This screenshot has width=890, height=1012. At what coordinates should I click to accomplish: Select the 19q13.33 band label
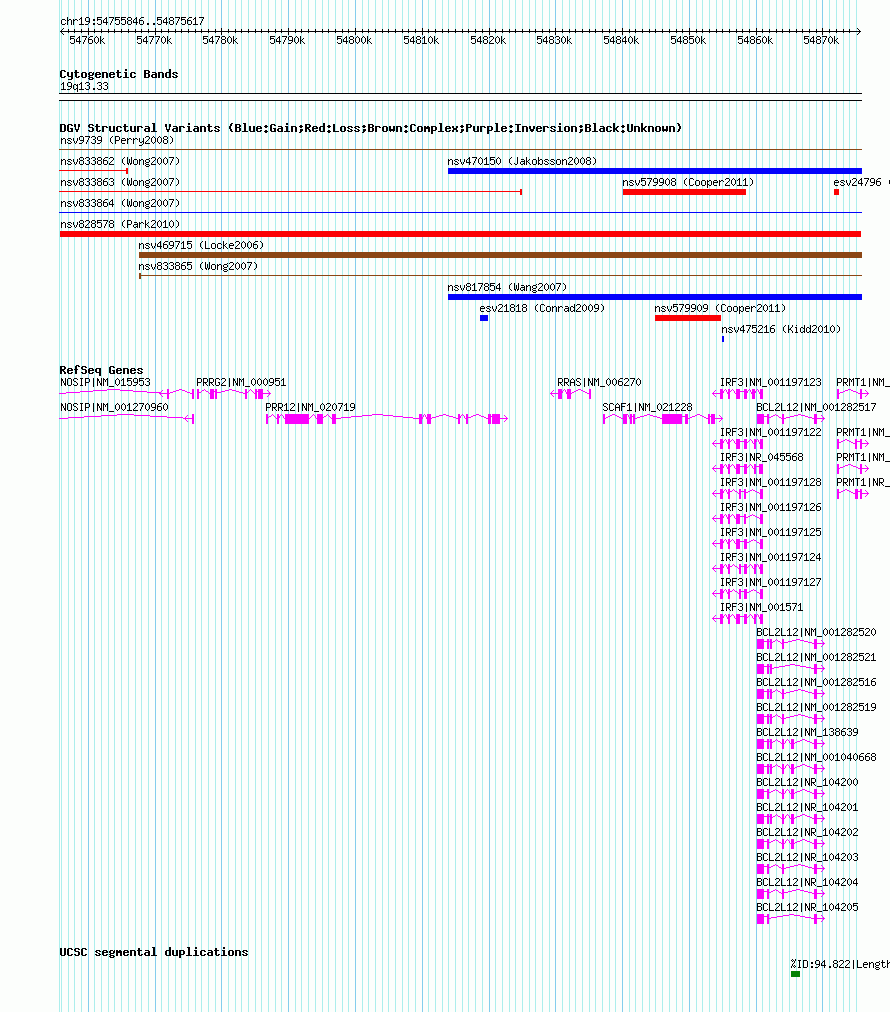pos(85,86)
